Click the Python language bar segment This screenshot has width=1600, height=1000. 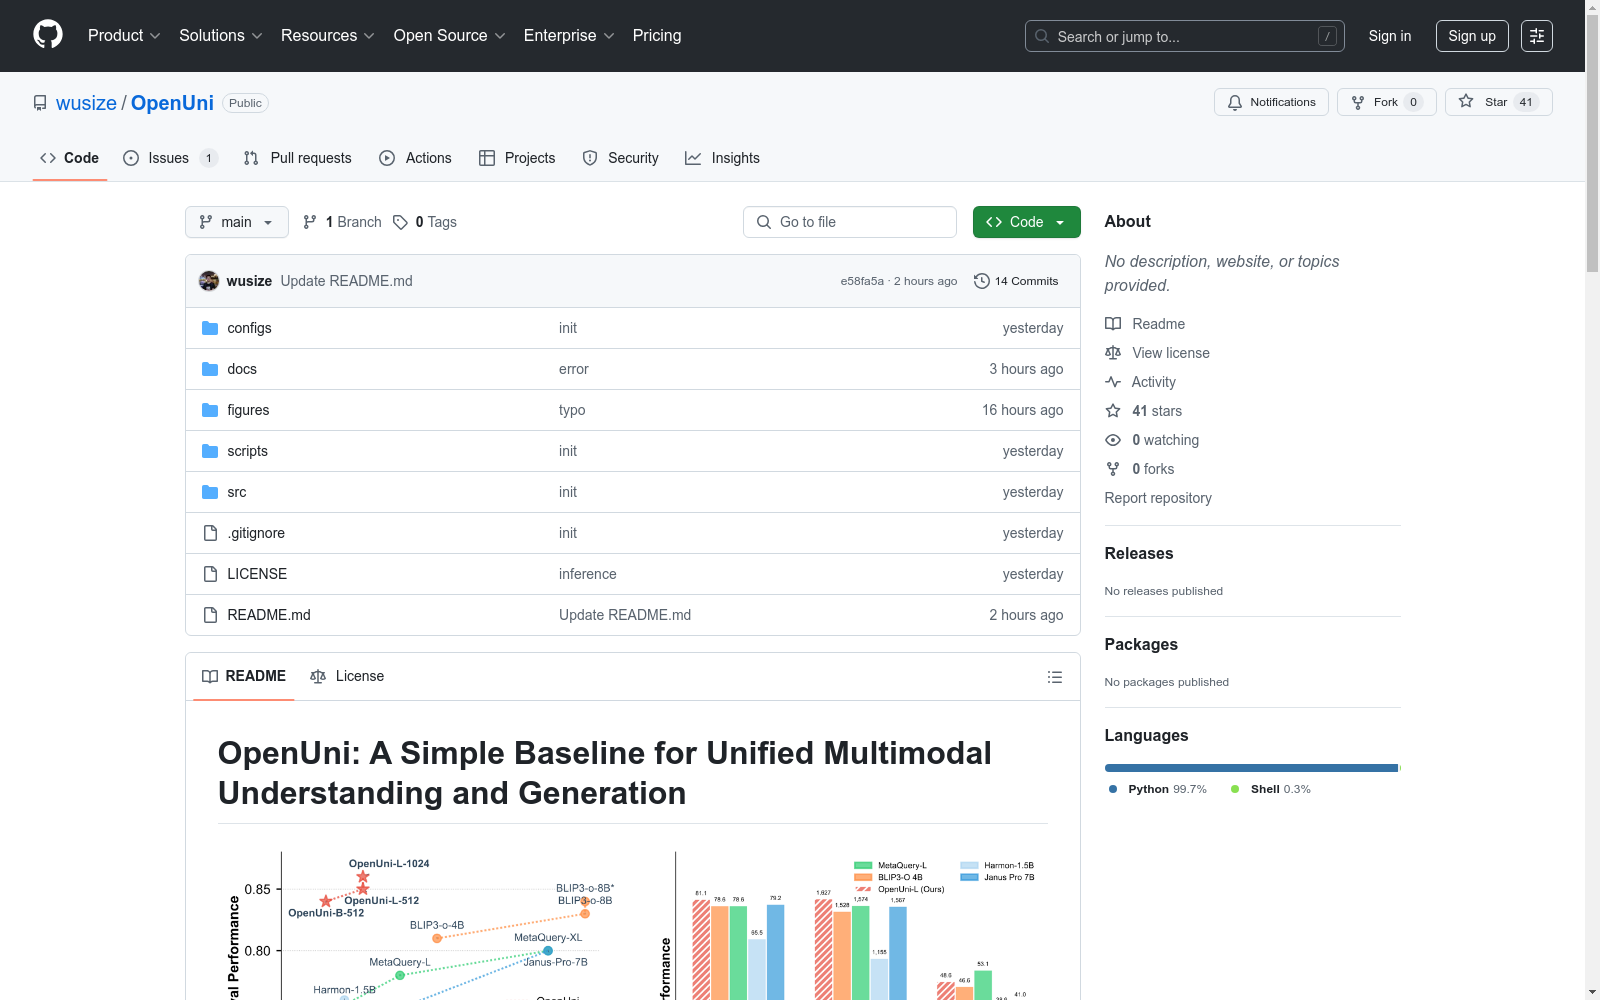tap(1251, 768)
